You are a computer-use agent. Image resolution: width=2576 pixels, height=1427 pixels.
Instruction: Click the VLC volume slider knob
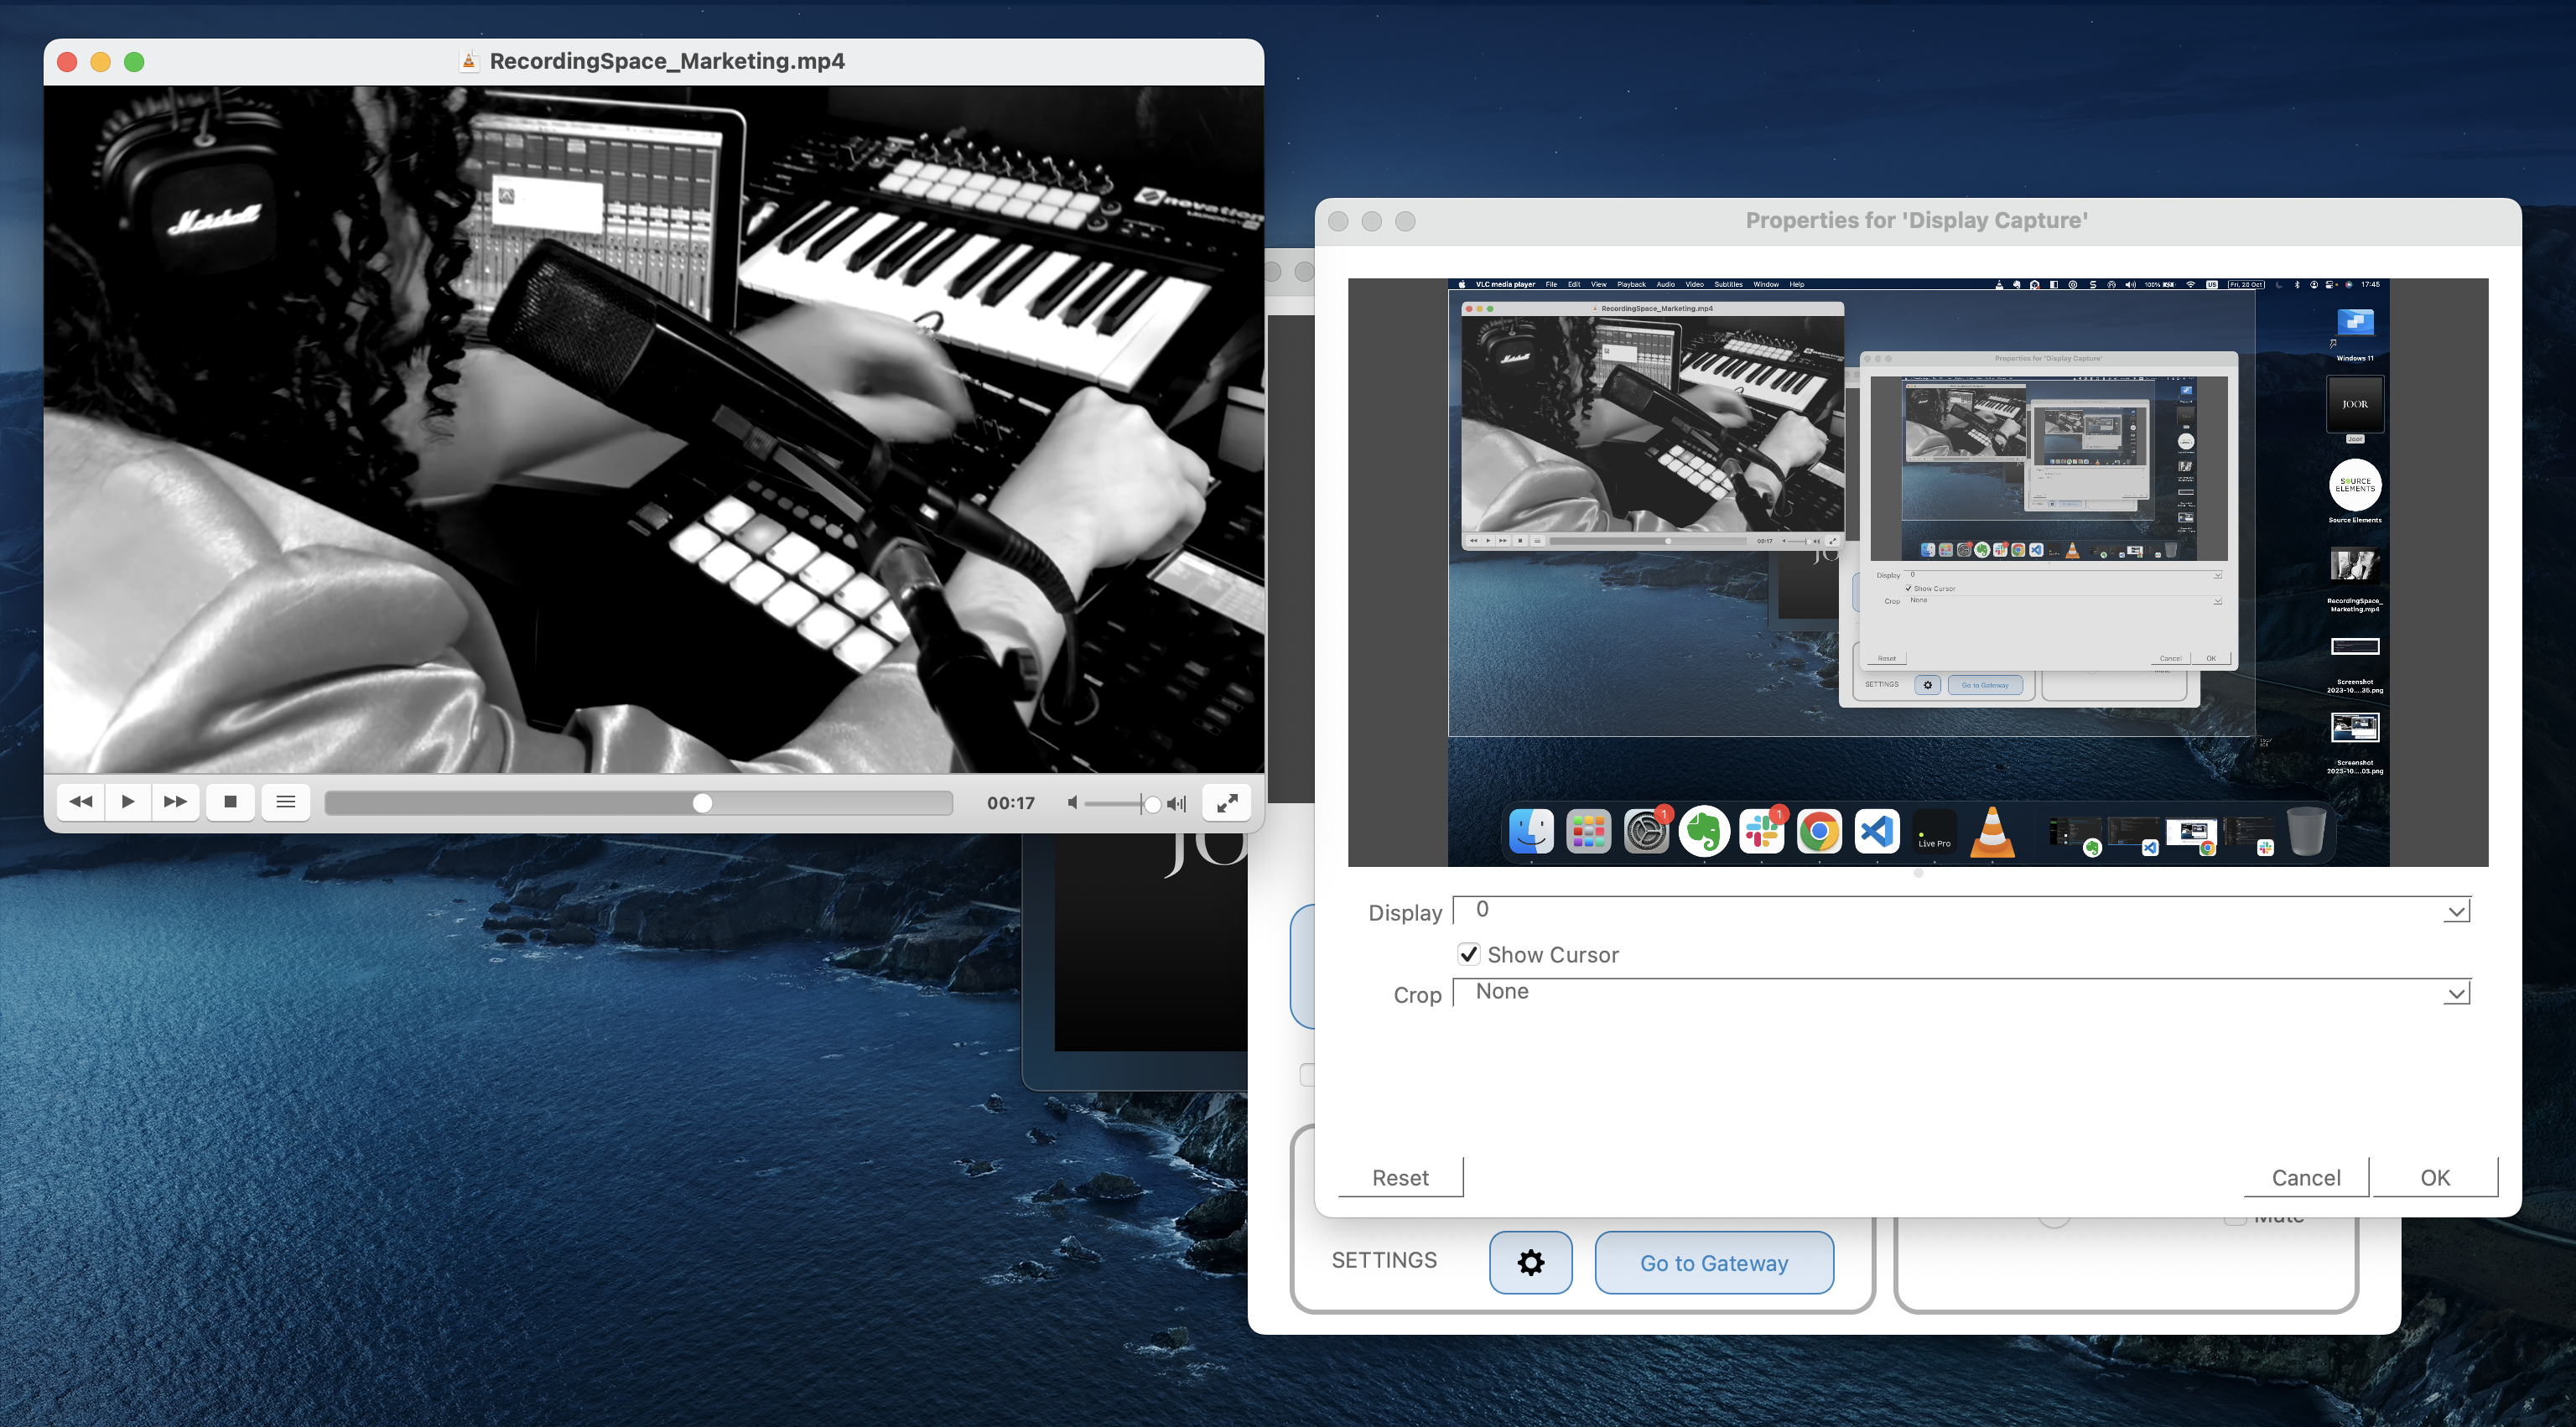click(x=1151, y=804)
